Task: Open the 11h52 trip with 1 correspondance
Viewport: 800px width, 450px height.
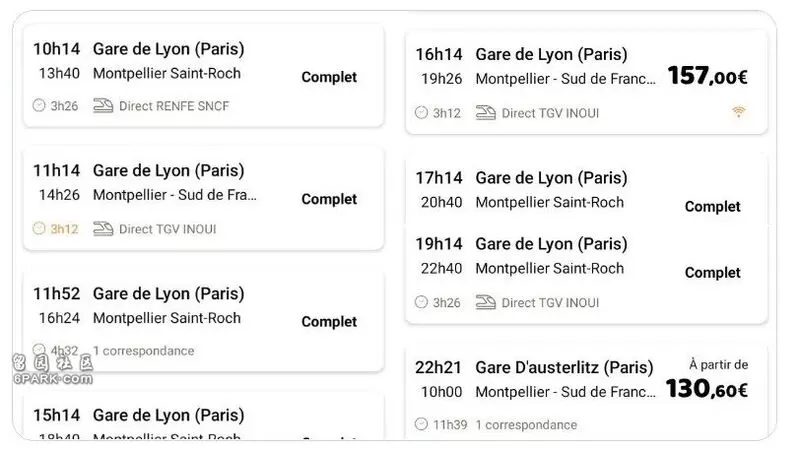Action: [x=204, y=321]
